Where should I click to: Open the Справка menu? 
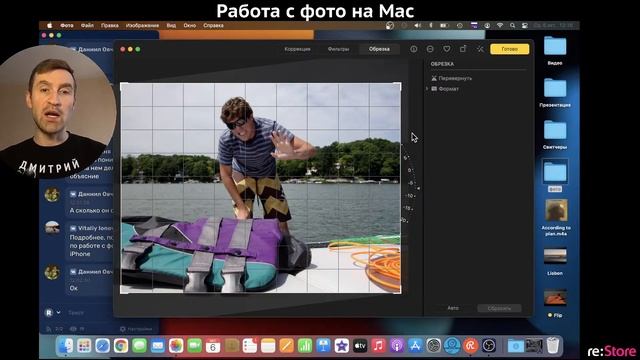213,25
